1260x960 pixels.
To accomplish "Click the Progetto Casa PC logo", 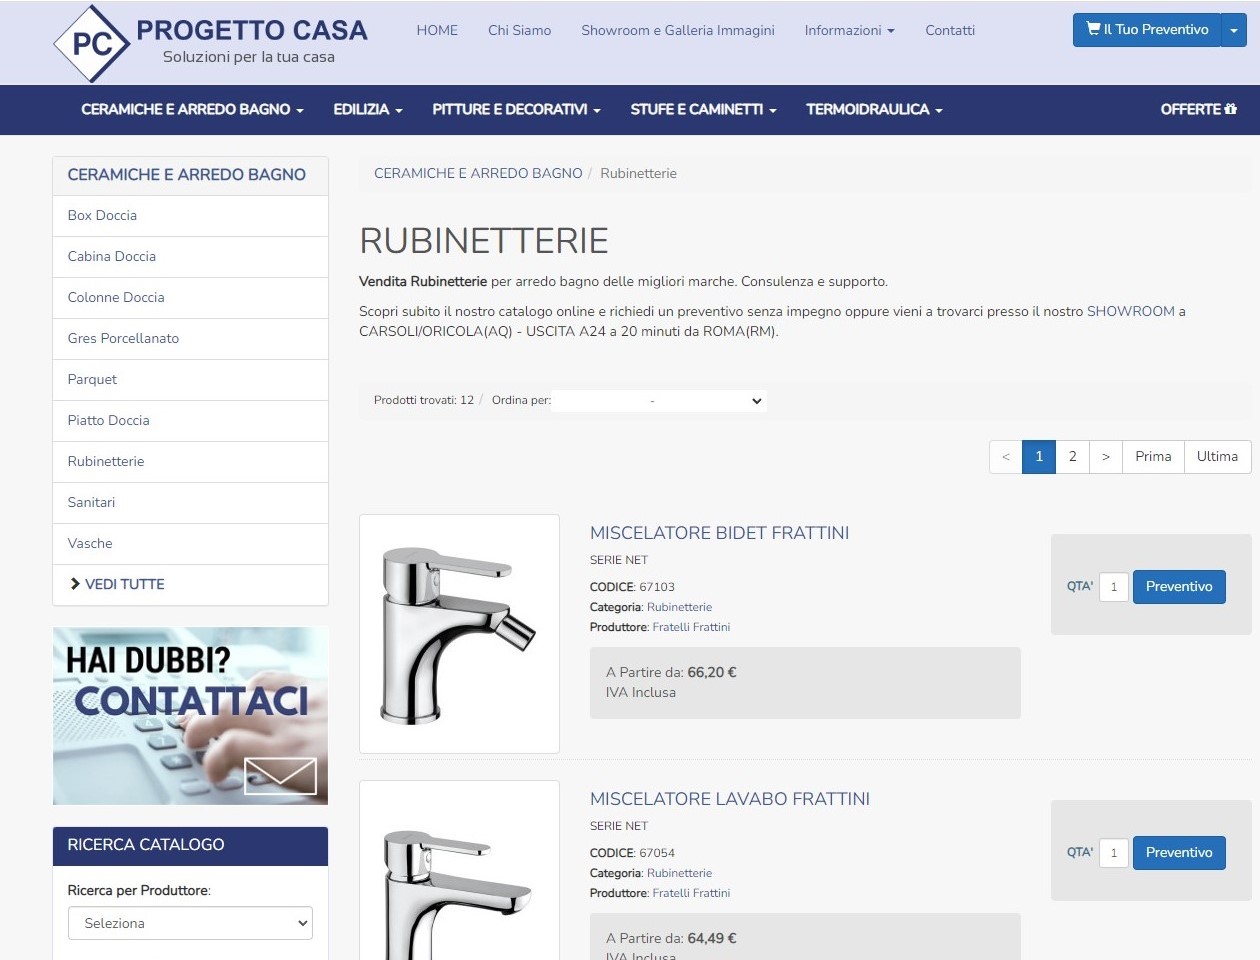I will click(x=210, y=43).
